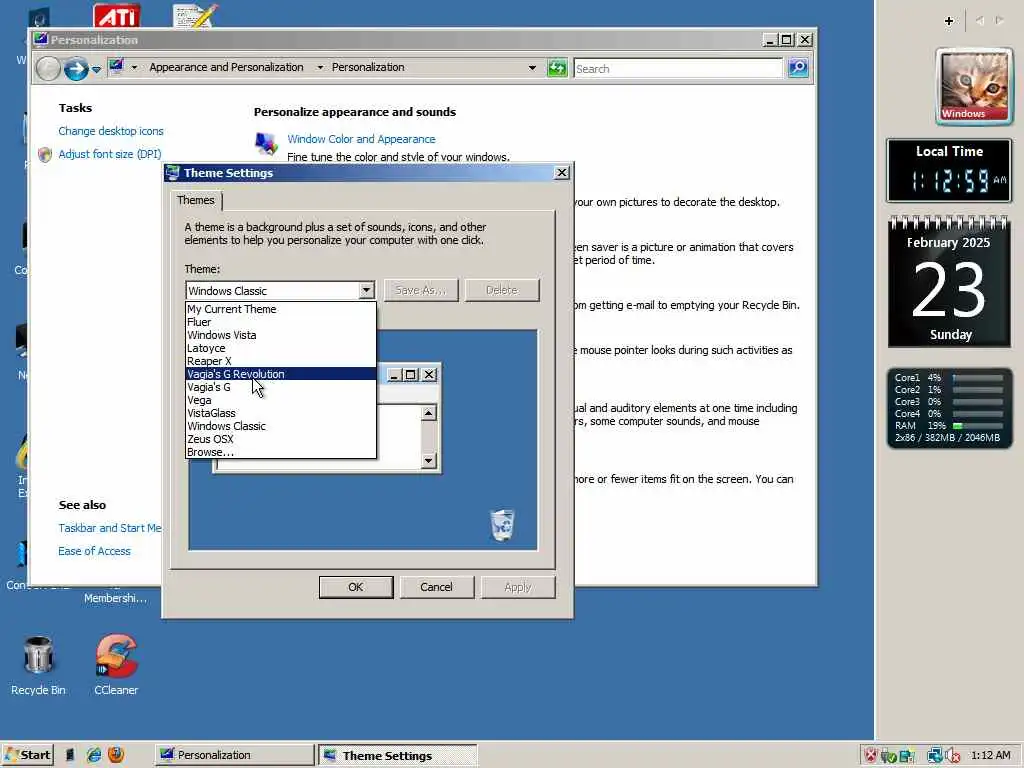Go forward in Personalization window
Viewport: 1024px width, 768px height.
[x=76, y=68]
